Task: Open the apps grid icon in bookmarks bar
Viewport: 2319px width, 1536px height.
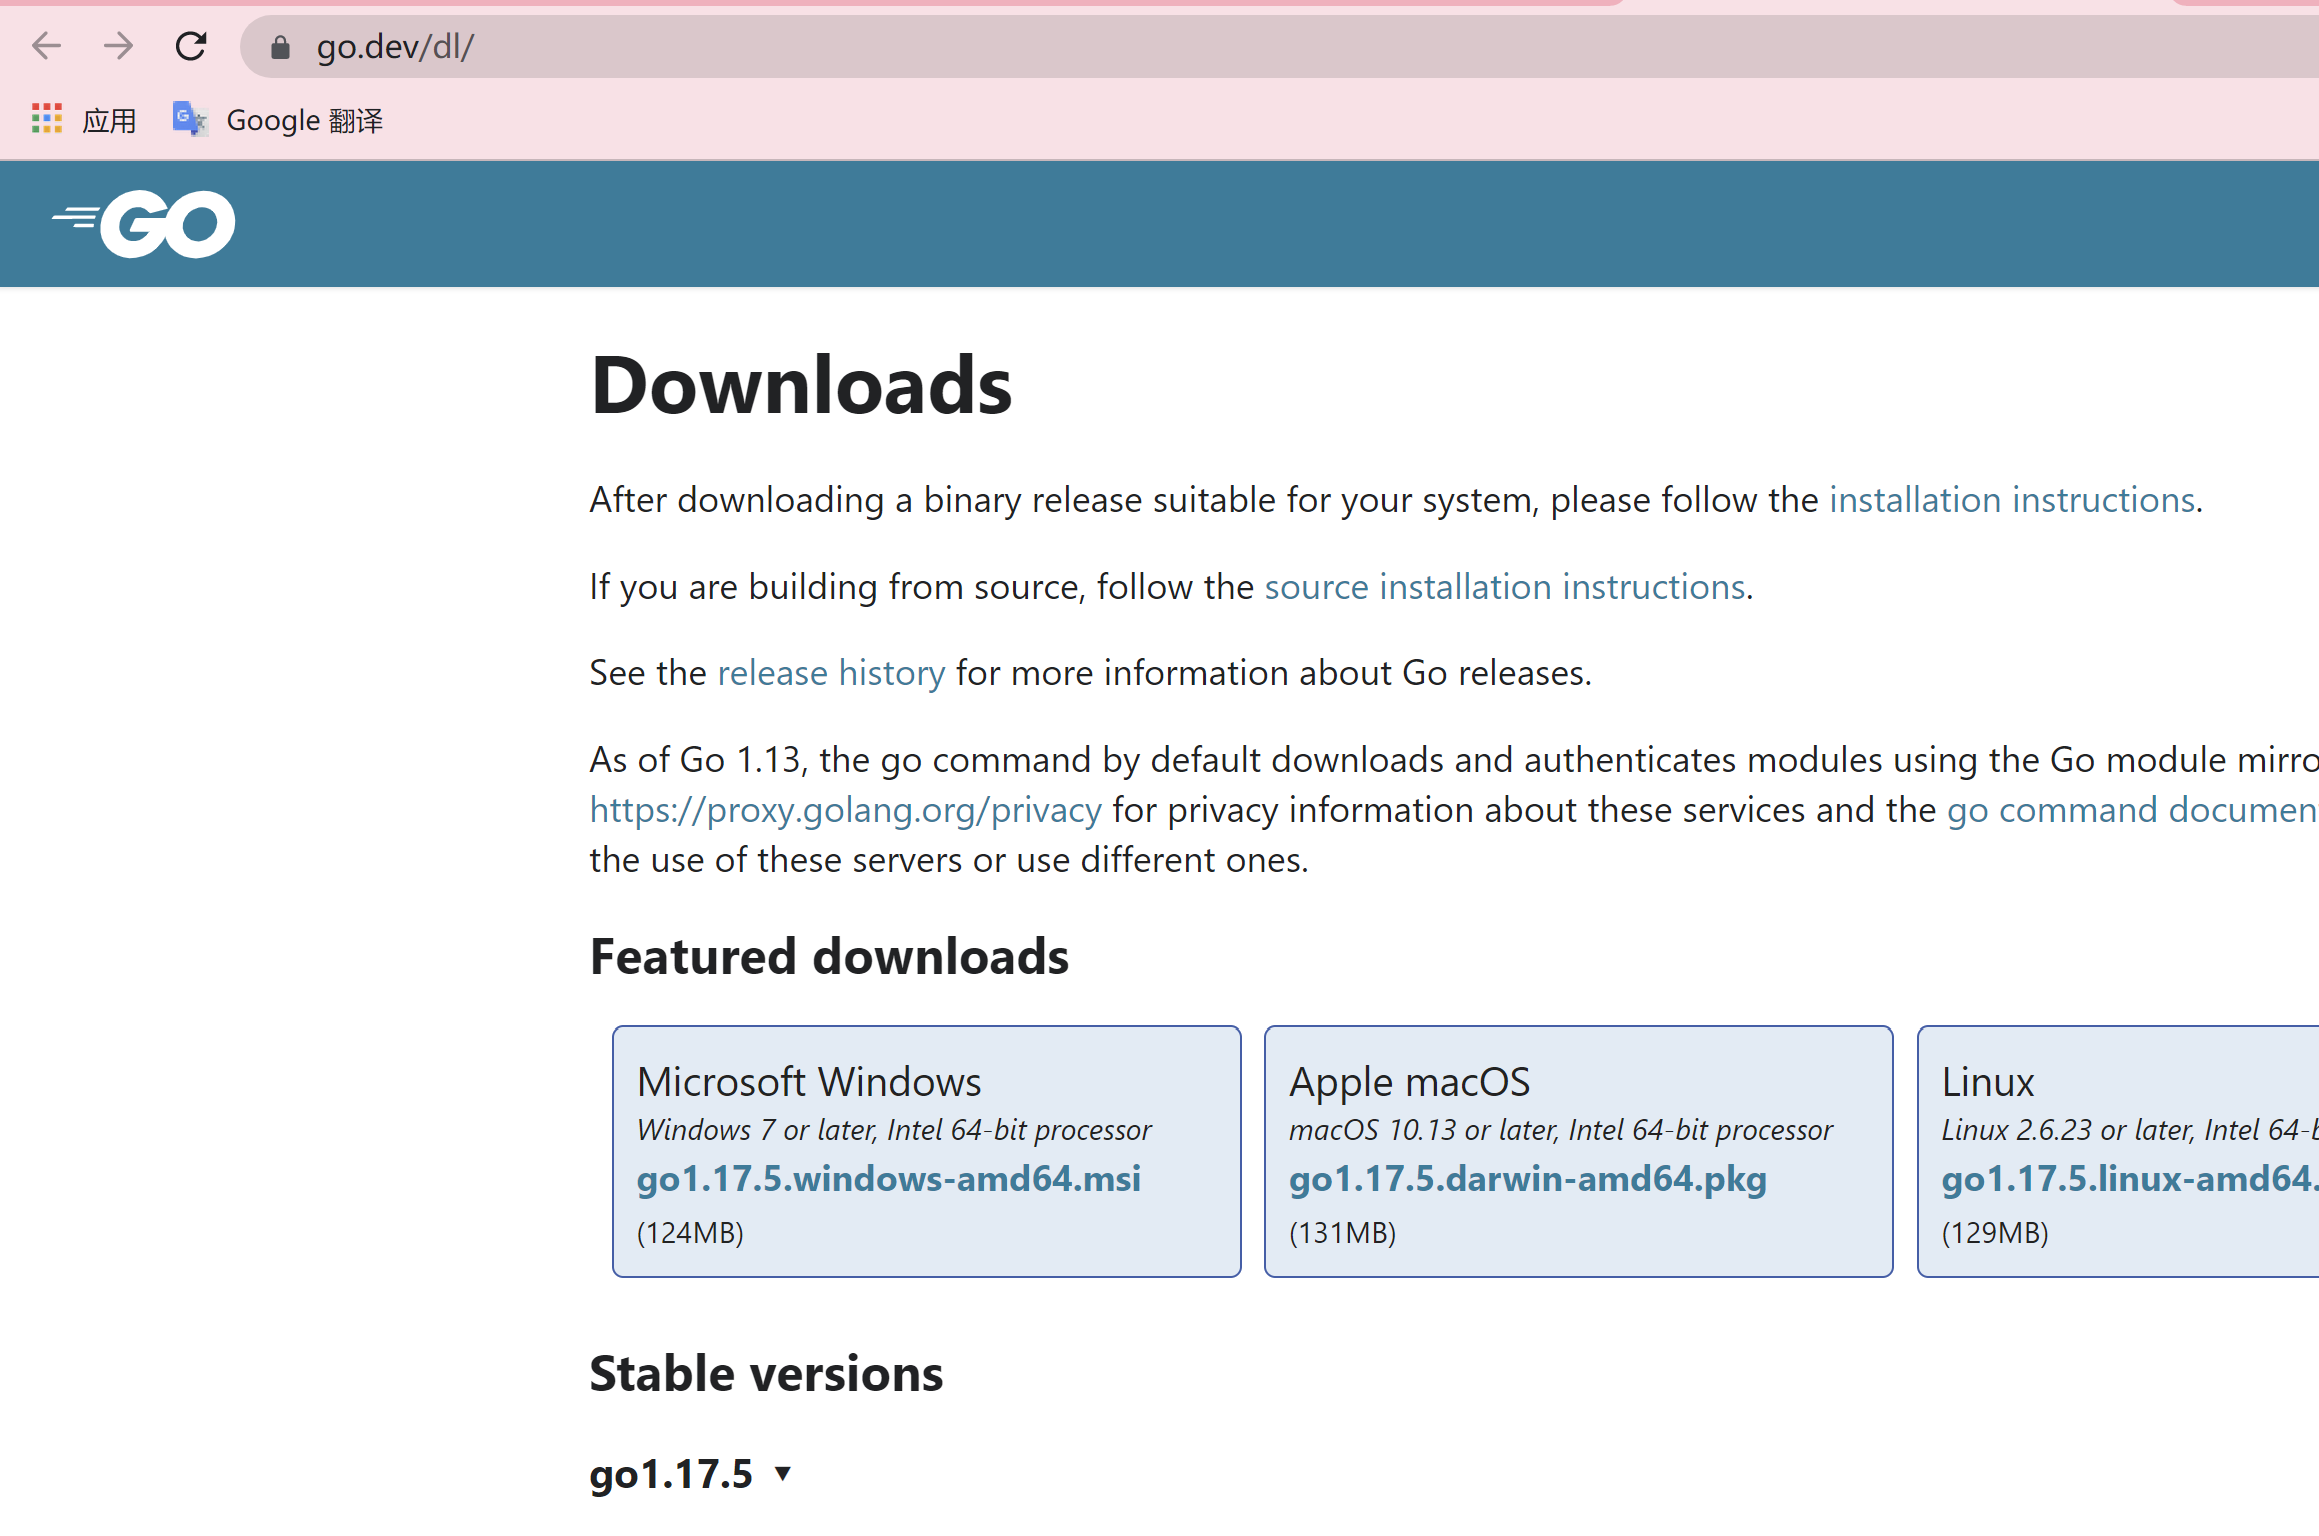Action: pos(47,119)
